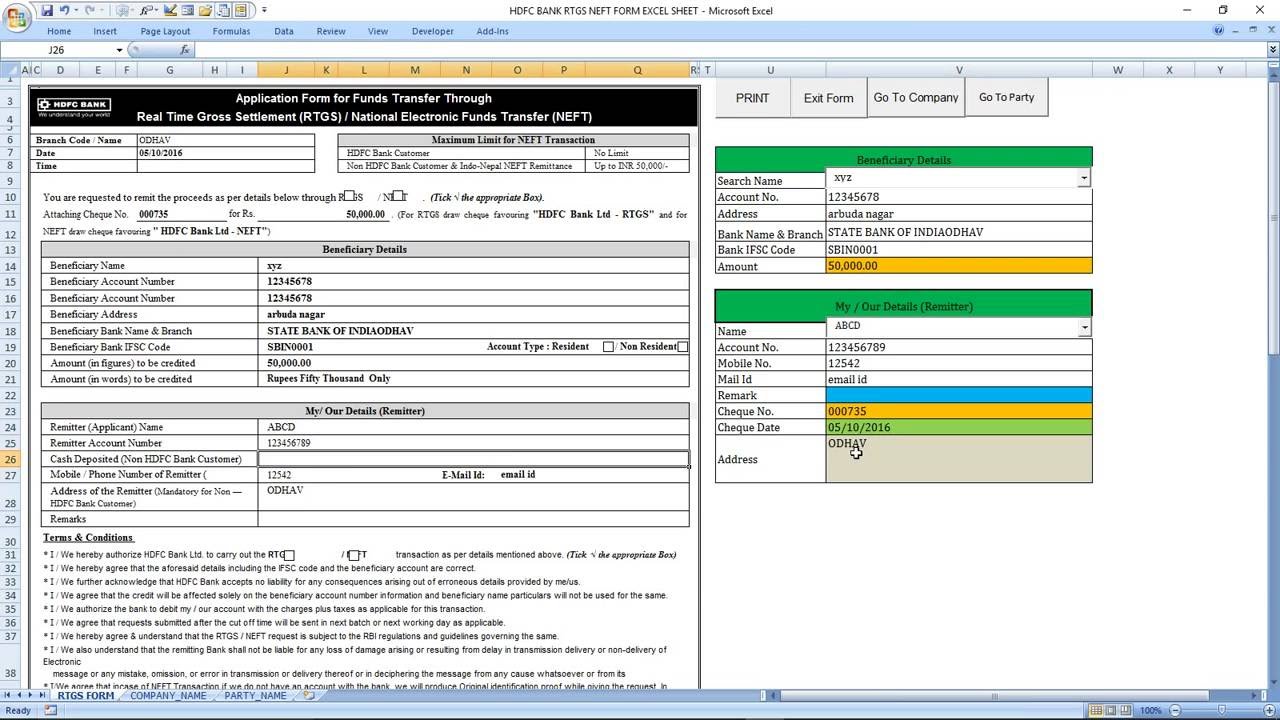Click the Select All corner cell
This screenshot has width=1280, height=720.
10,70
